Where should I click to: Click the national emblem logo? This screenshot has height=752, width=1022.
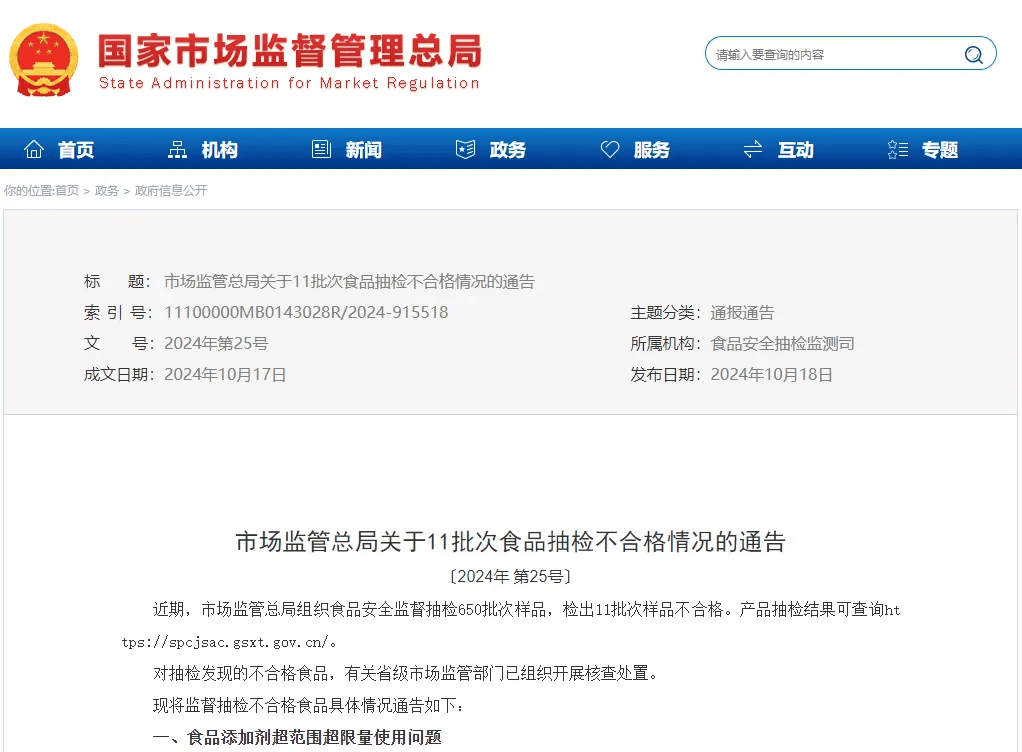44,60
